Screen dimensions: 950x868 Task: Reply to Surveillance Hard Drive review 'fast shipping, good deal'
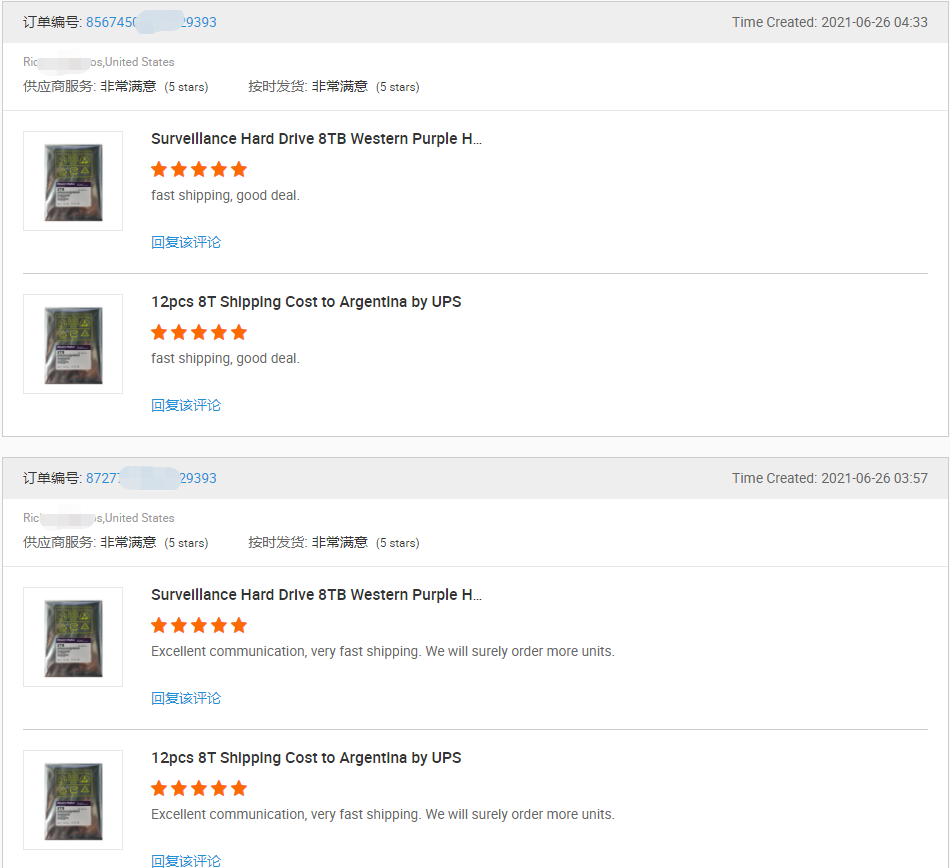[x=186, y=242]
